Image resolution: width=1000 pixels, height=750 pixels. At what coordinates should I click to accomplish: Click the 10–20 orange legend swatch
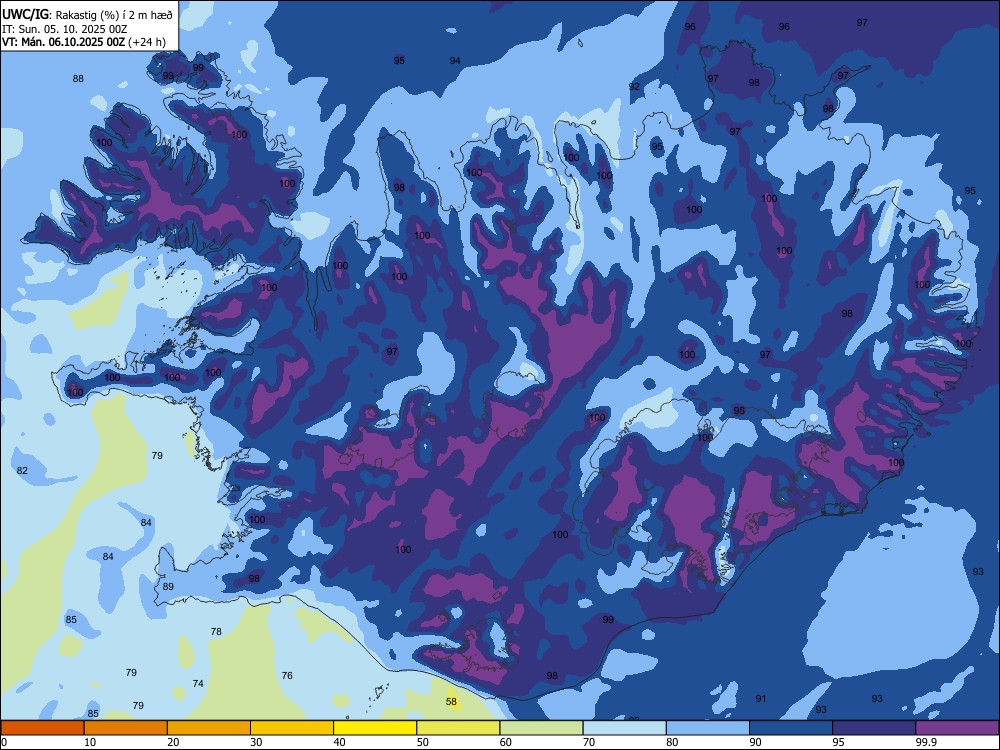point(126,728)
